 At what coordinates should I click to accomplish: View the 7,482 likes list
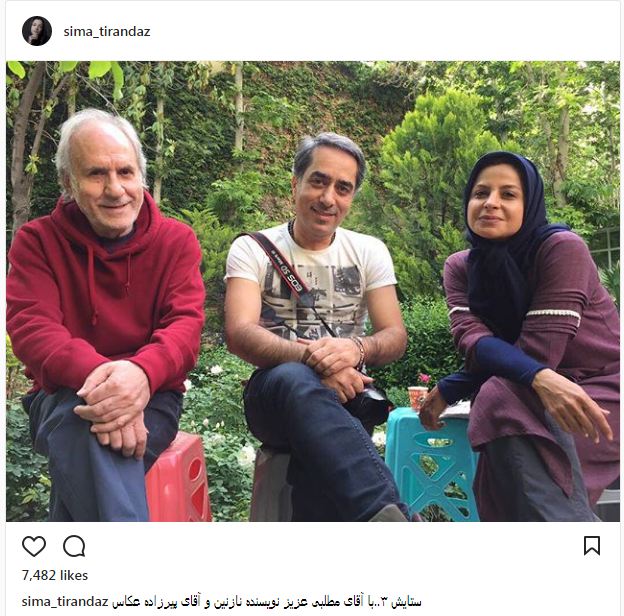[x=55, y=575]
